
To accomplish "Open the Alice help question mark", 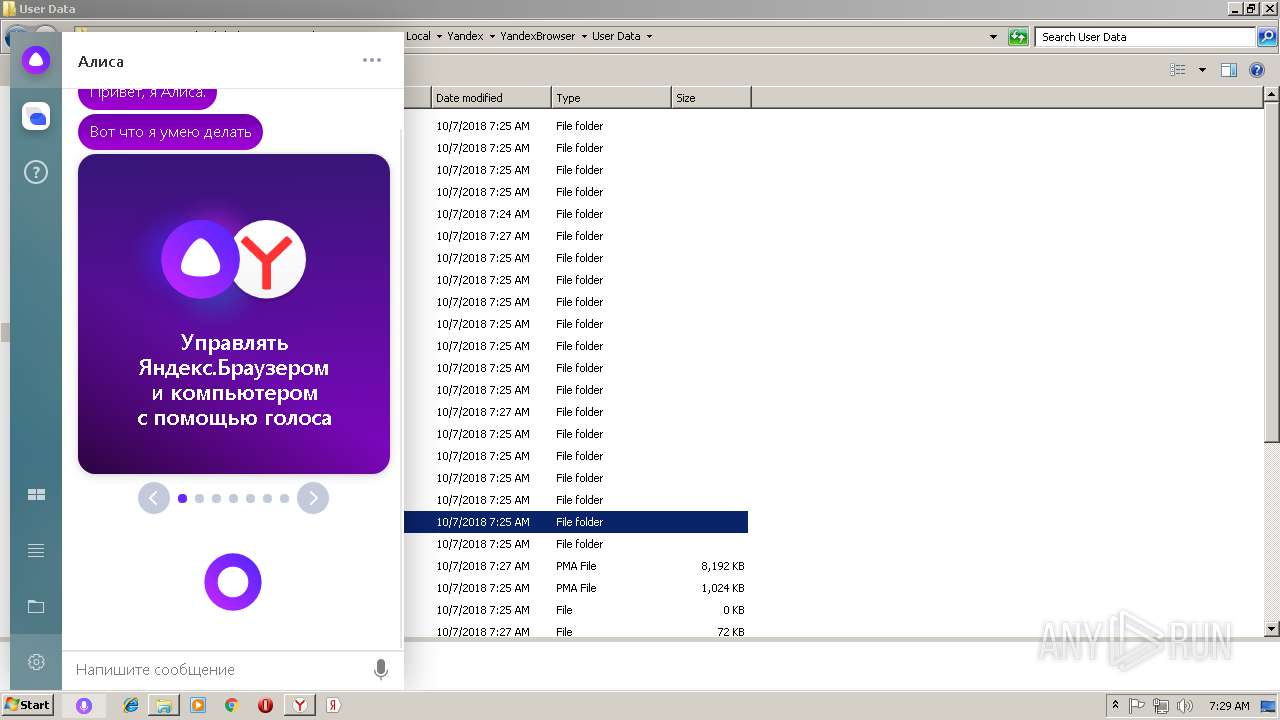I will 36,173.
